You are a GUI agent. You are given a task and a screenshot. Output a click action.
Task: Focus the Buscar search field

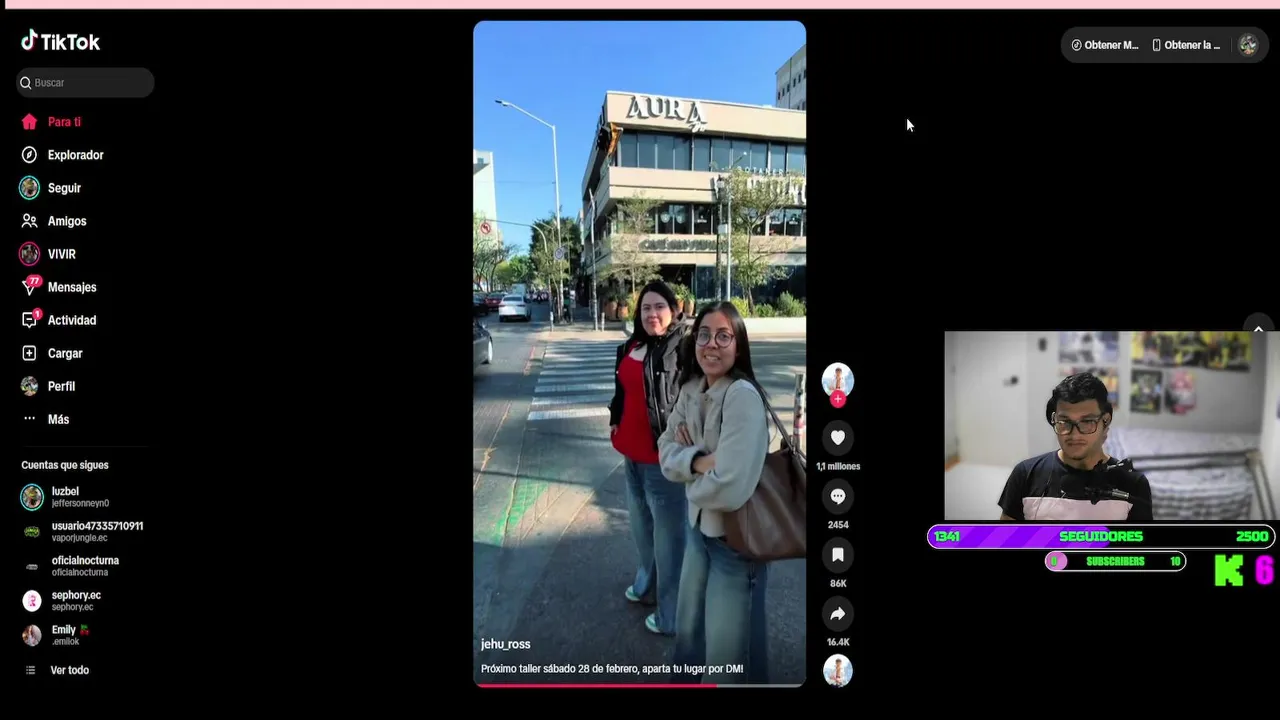[85, 83]
